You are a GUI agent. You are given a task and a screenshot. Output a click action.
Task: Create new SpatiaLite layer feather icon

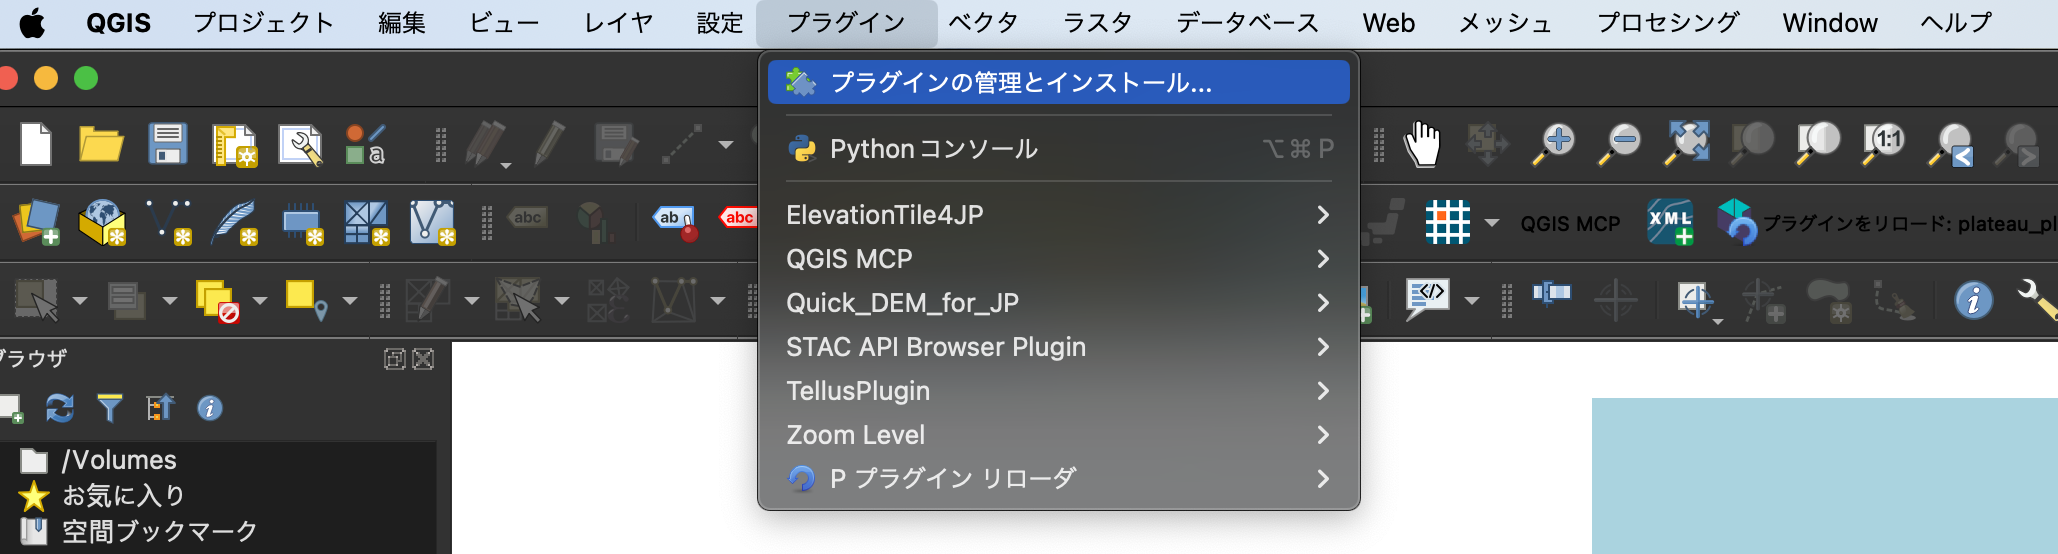(234, 222)
